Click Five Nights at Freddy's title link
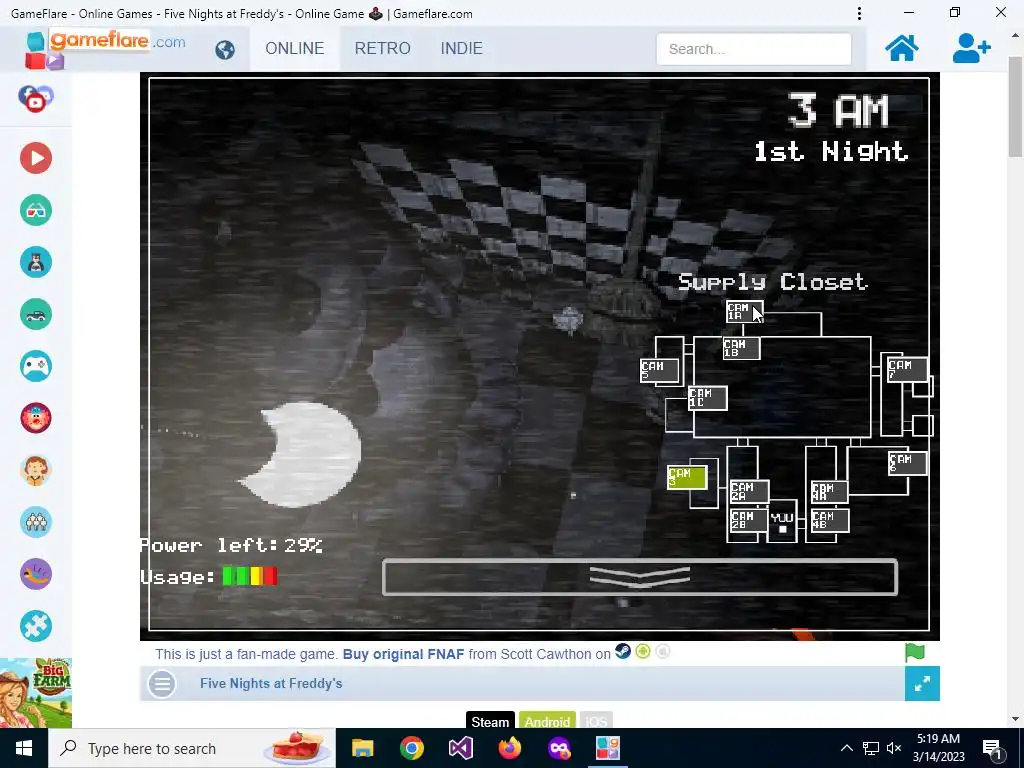The height and width of the screenshot is (768, 1024). tap(271, 684)
